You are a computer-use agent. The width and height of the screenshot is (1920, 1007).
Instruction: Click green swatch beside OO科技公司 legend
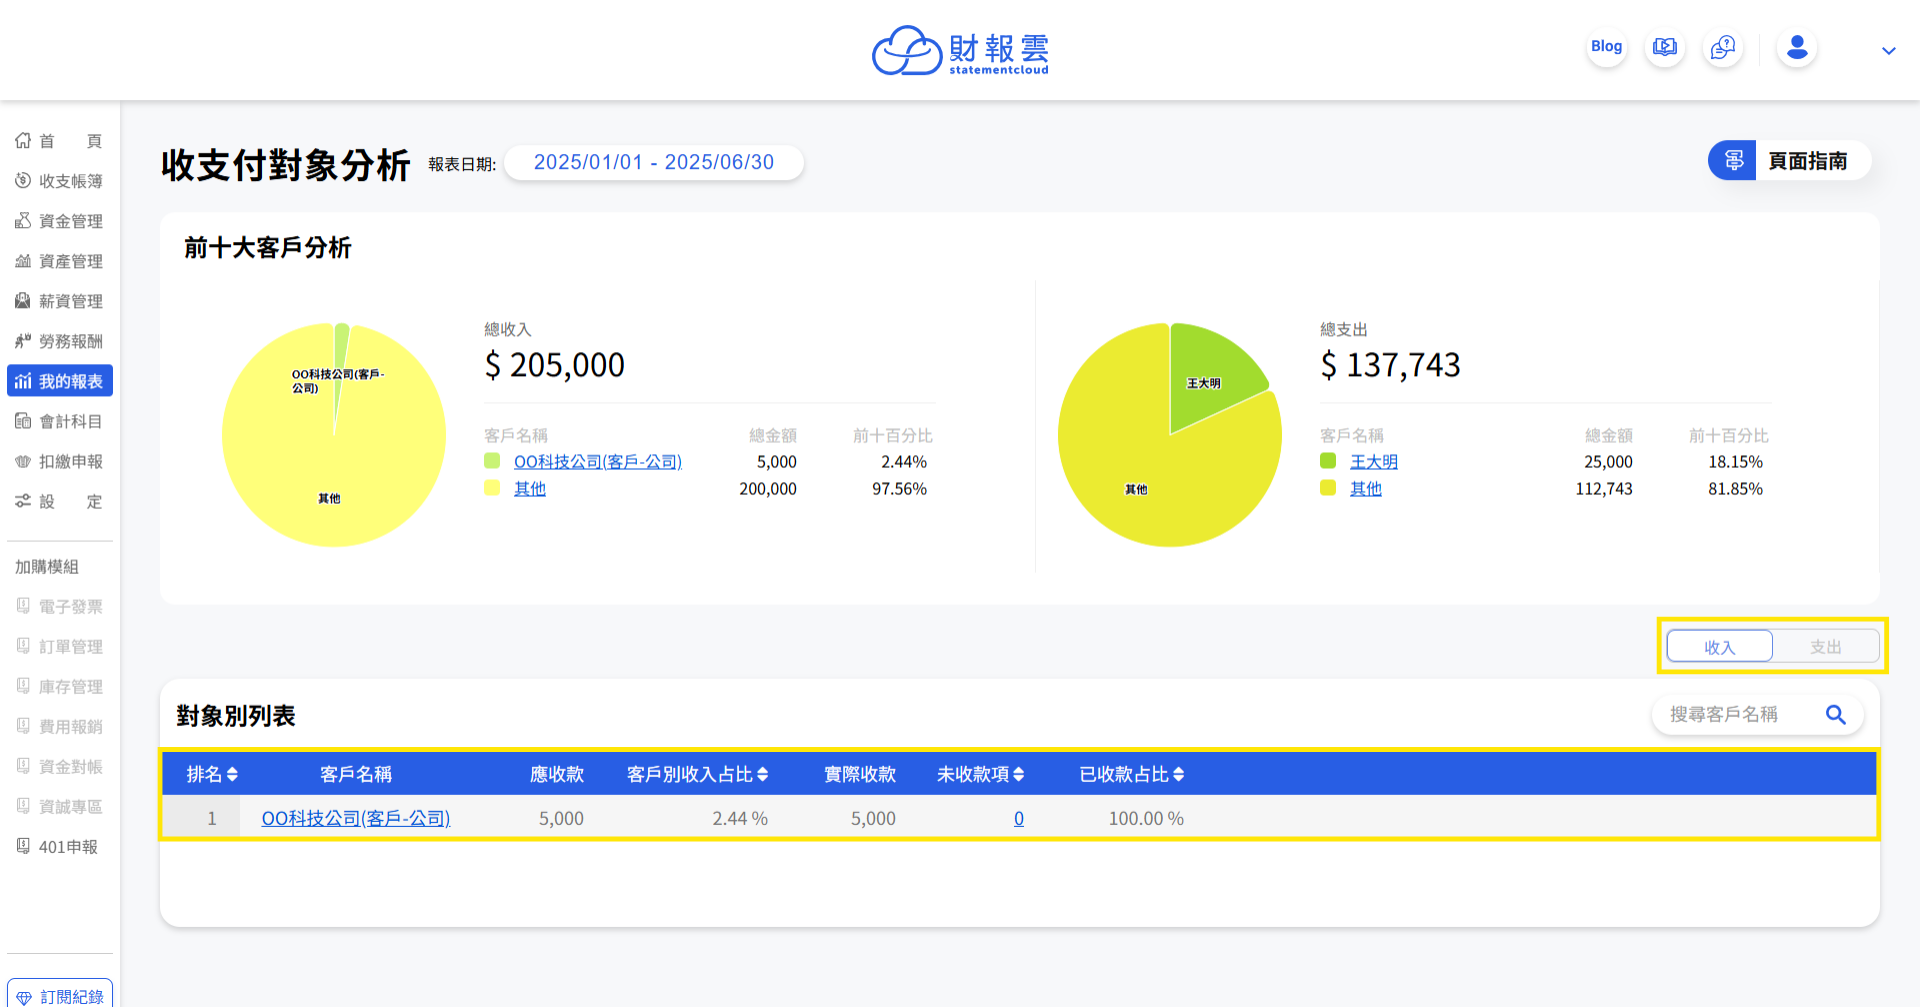tap(492, 461)
